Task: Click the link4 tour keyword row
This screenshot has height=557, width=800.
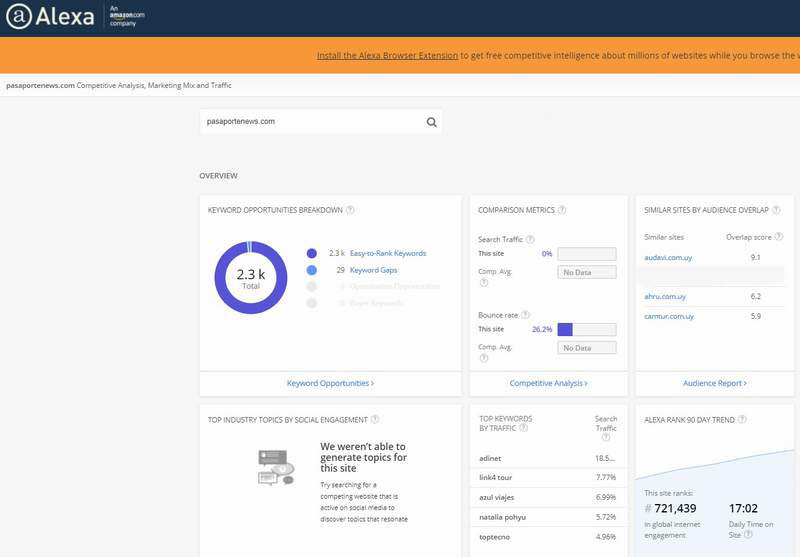Action: click(x=548, y=477)
